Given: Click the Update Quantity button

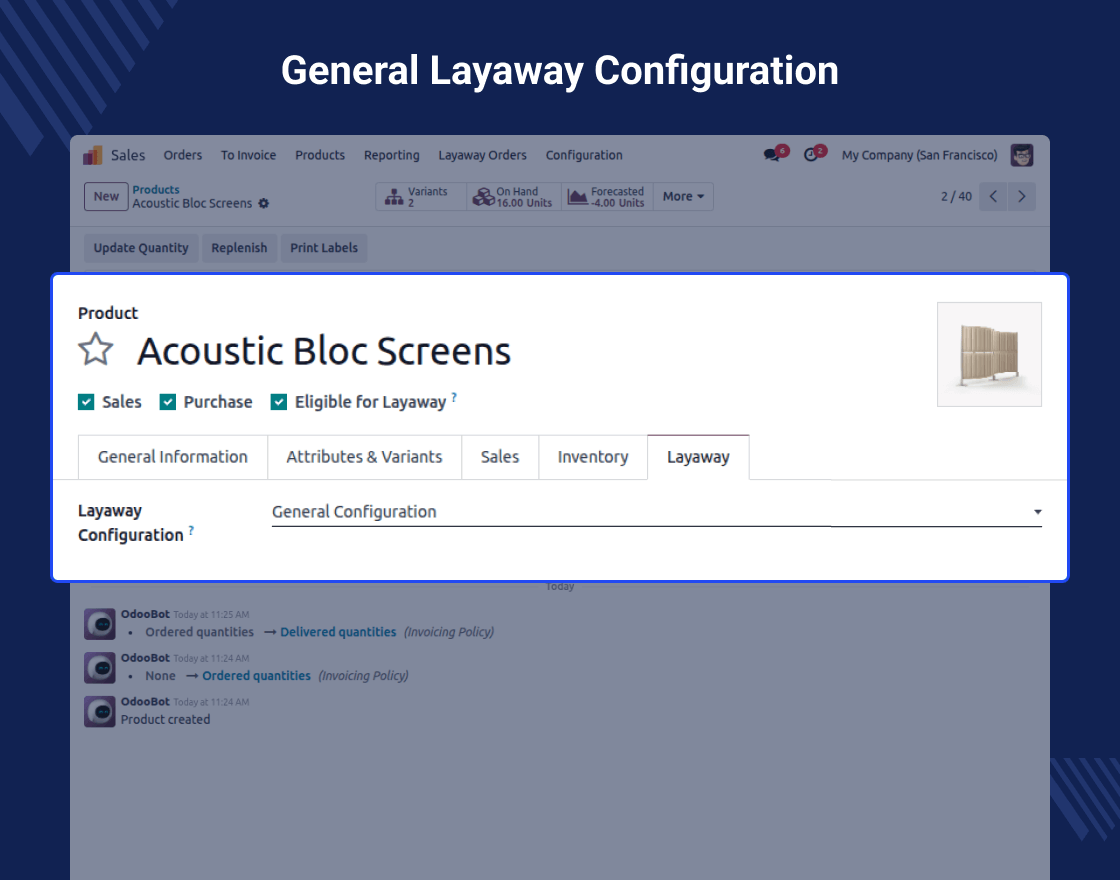Looking at the screenshot, I should pyautogui.click(x=141, y=248).
